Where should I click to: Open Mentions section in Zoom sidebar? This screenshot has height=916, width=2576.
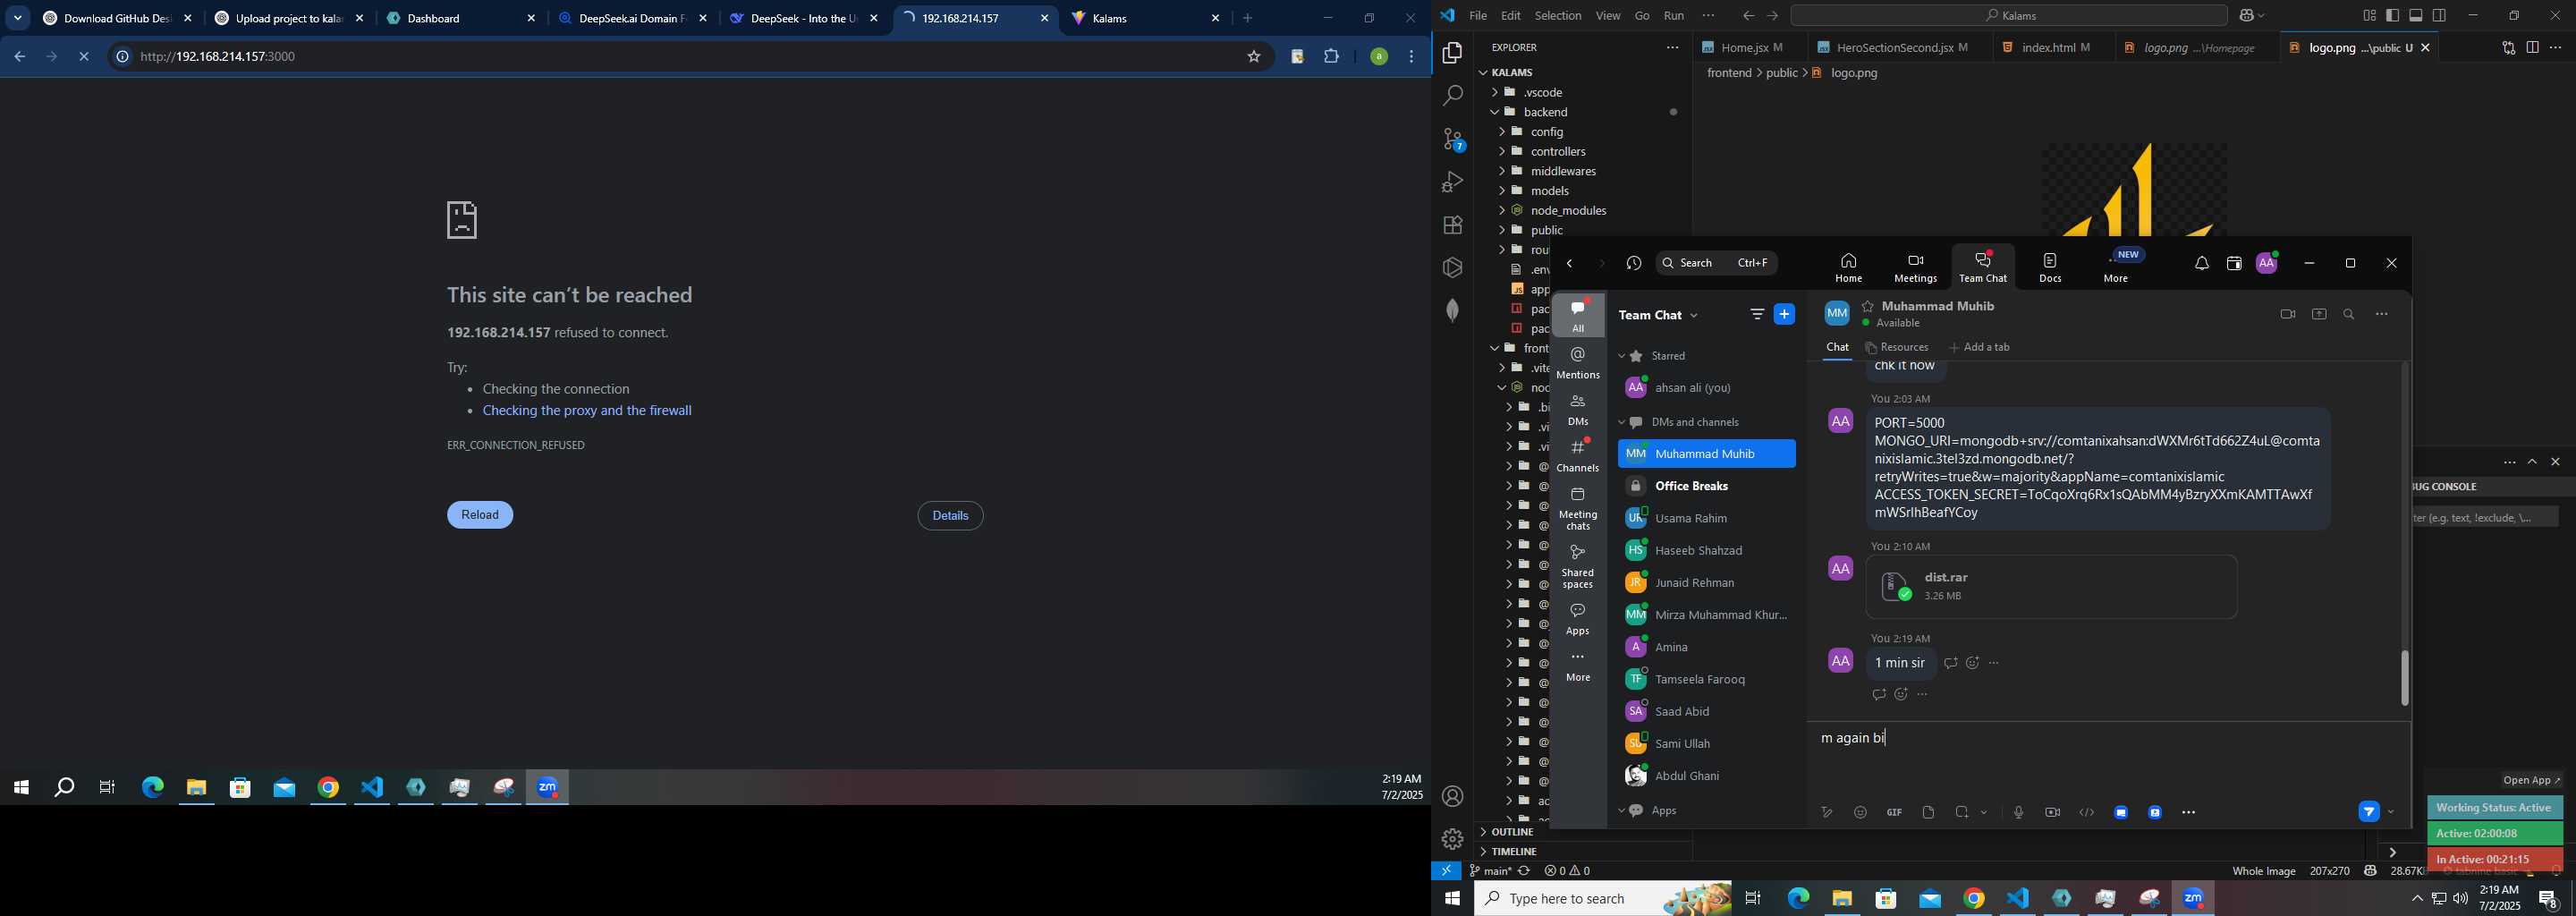[x=1578, y=363]
